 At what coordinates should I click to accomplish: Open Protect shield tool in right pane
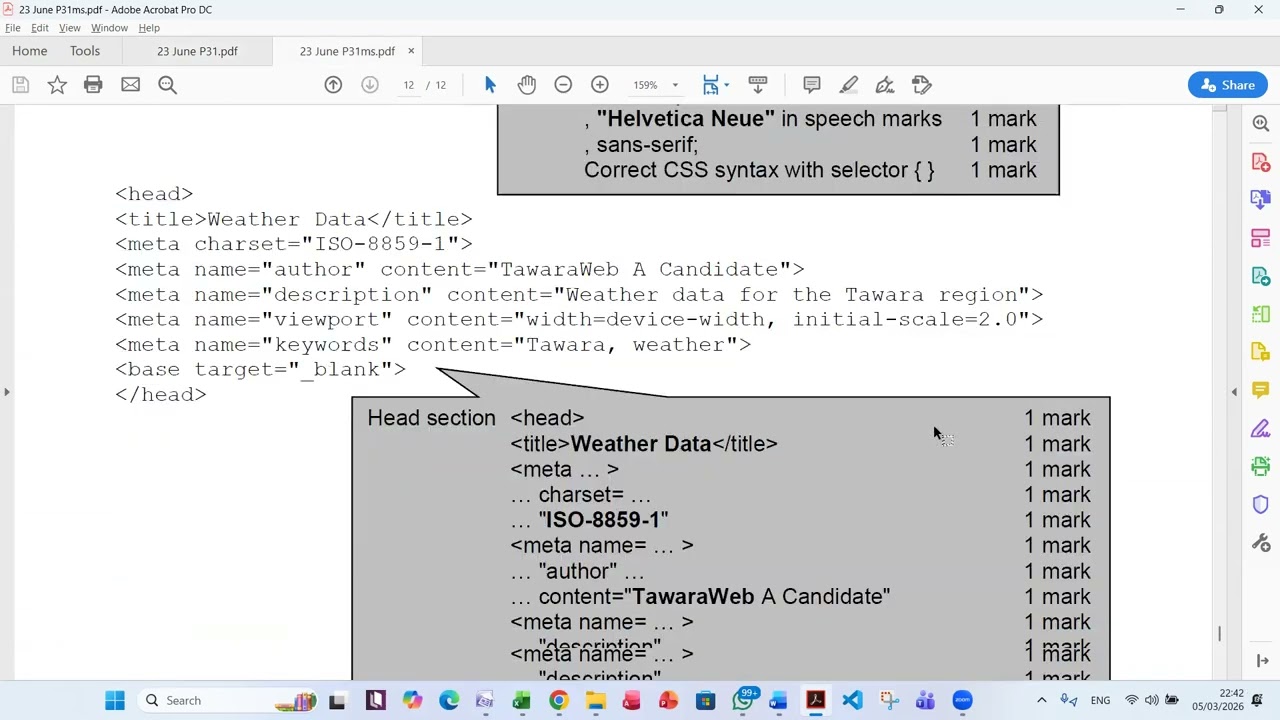click(x=1261, y=505)
